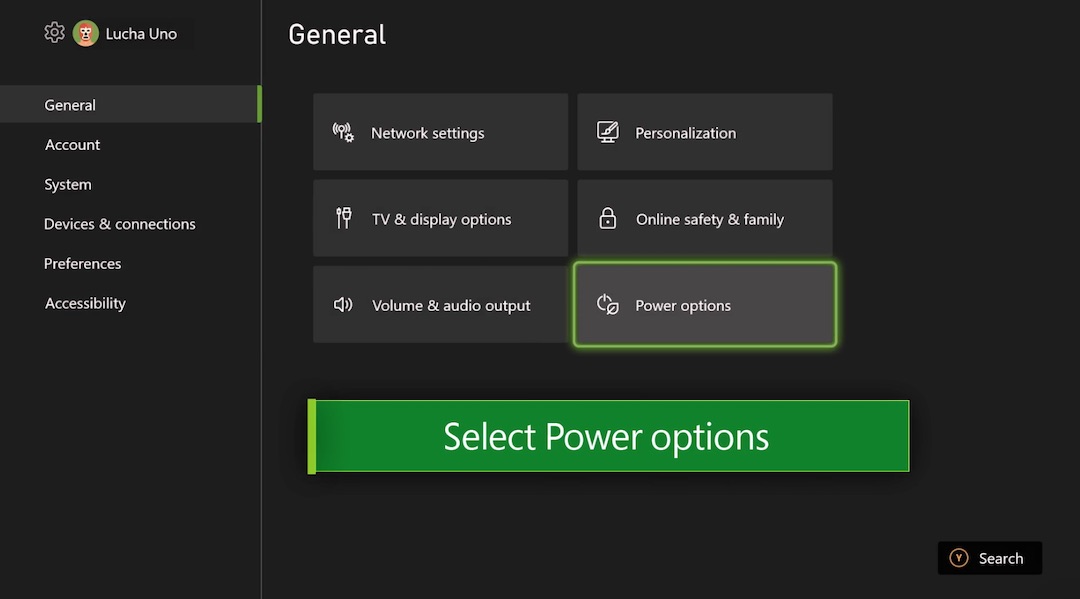Select the Power options tile
This screenshot has width=1080, height=599.
click(705, 304)
